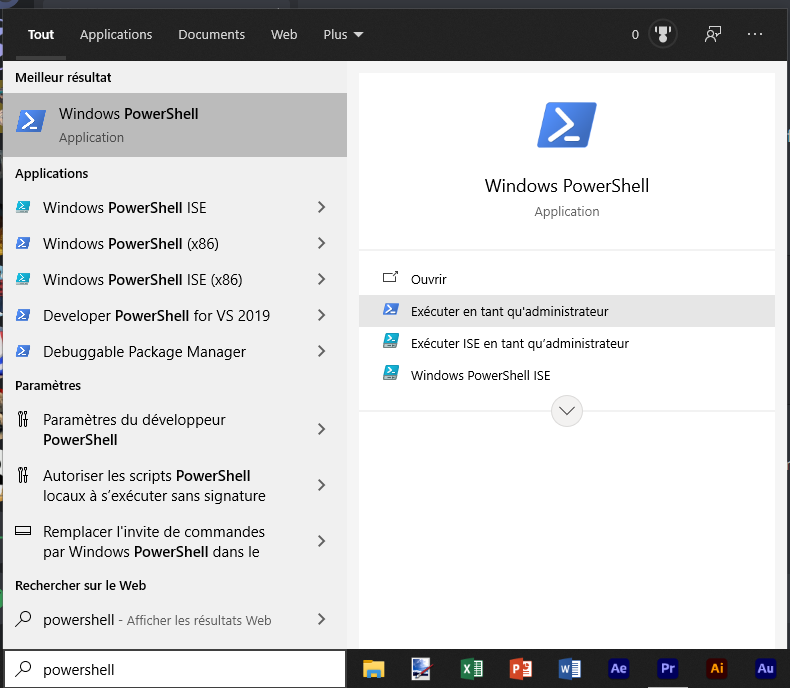Click the PowerShell ISE (x86) result icon
This screenshot has height=688, width=790.
pos(23,279)
